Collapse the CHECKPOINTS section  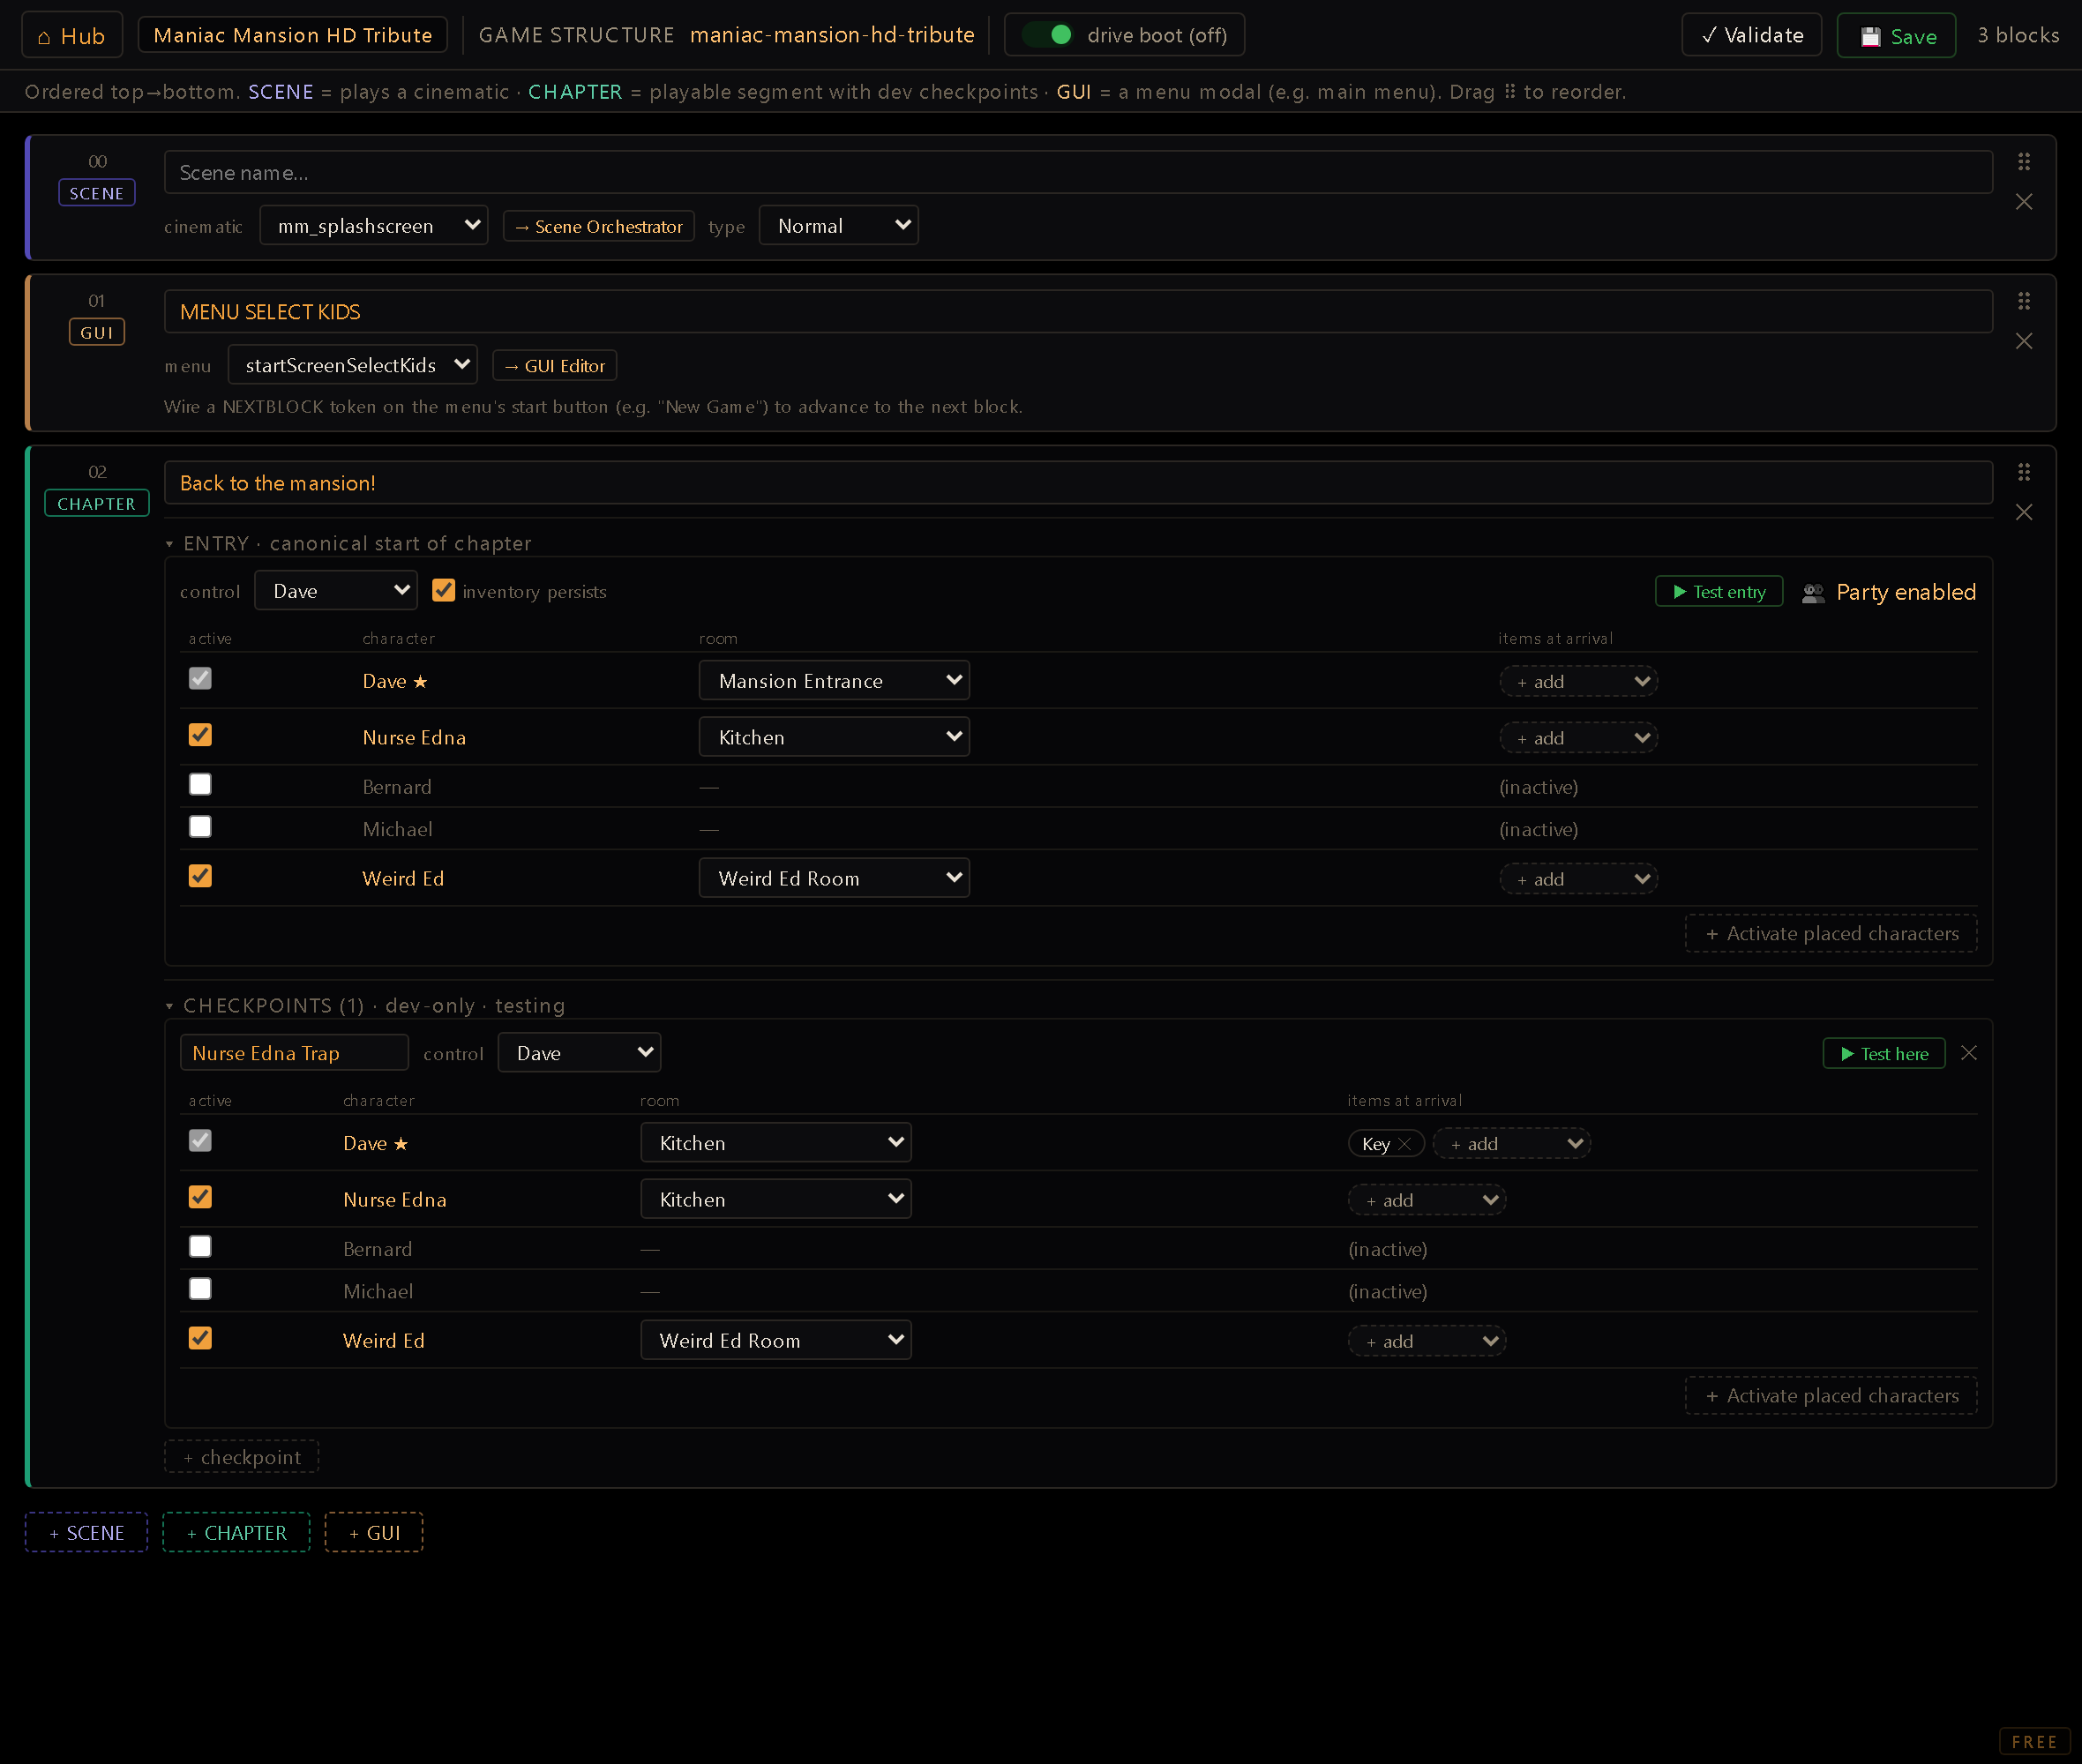(169, 1006)
